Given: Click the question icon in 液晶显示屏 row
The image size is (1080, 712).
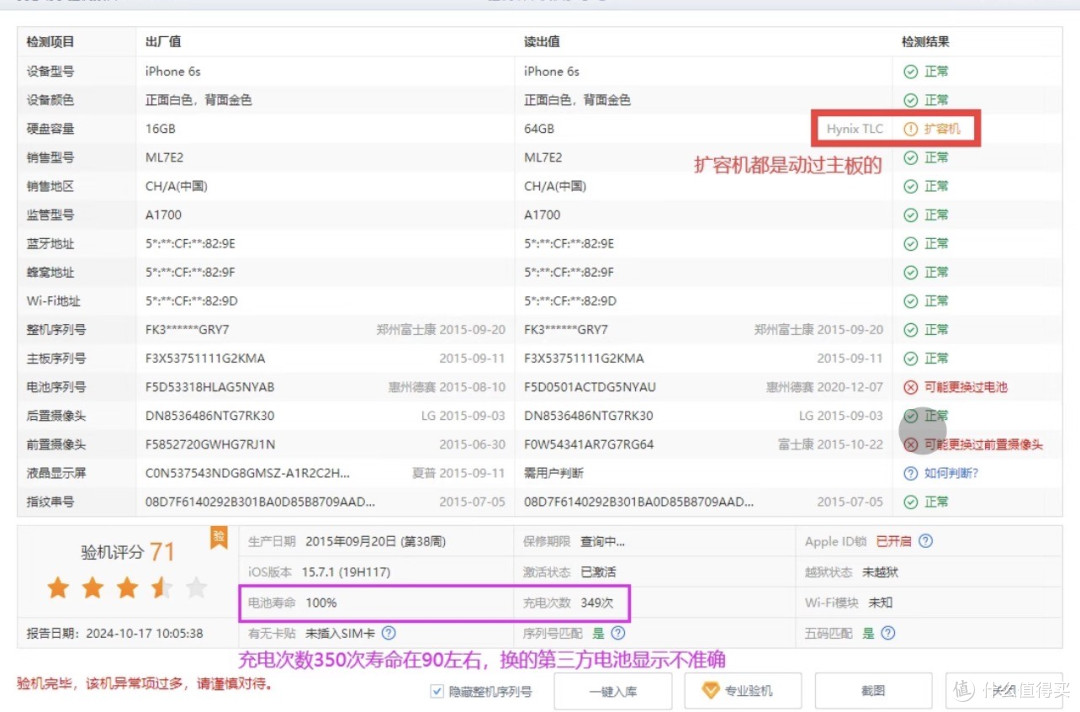Looking at the screenshot, I should click(911, 474).
